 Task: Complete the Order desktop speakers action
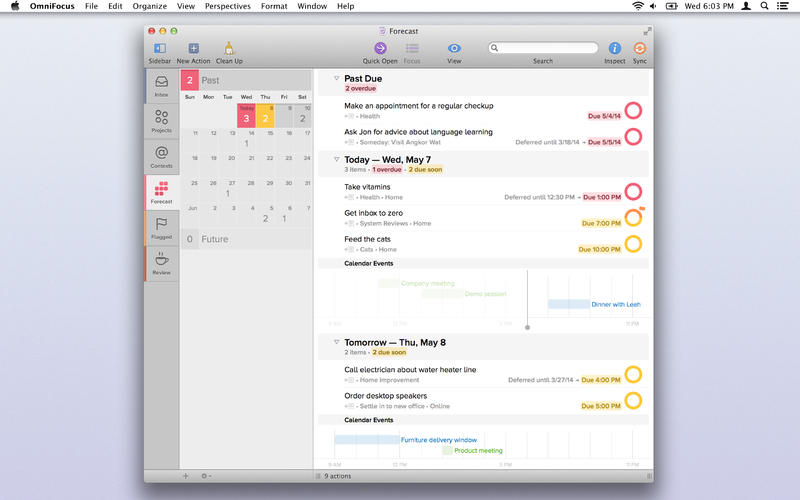(x=633, y=401)
